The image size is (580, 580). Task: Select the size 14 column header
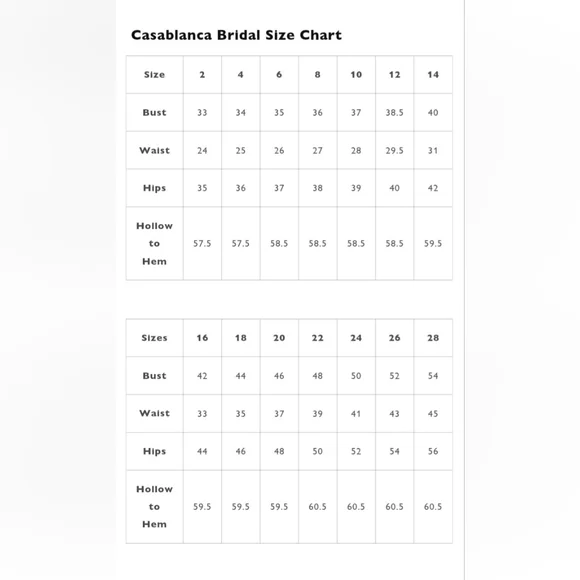pyautogui.click(x=433, y=75)
